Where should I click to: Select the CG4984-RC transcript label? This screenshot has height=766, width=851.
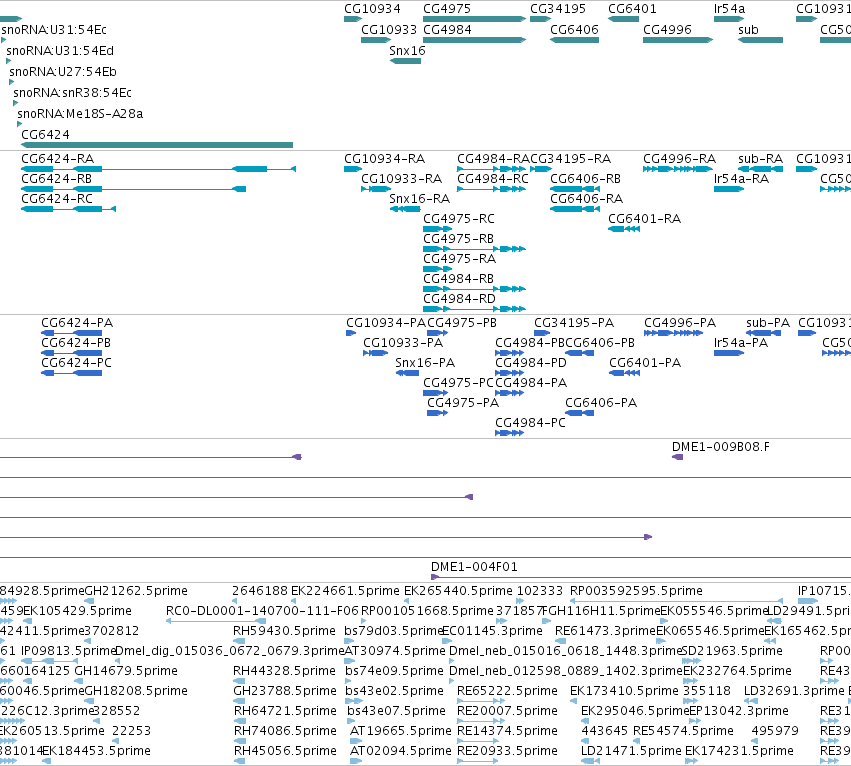[x=493, y=179]
